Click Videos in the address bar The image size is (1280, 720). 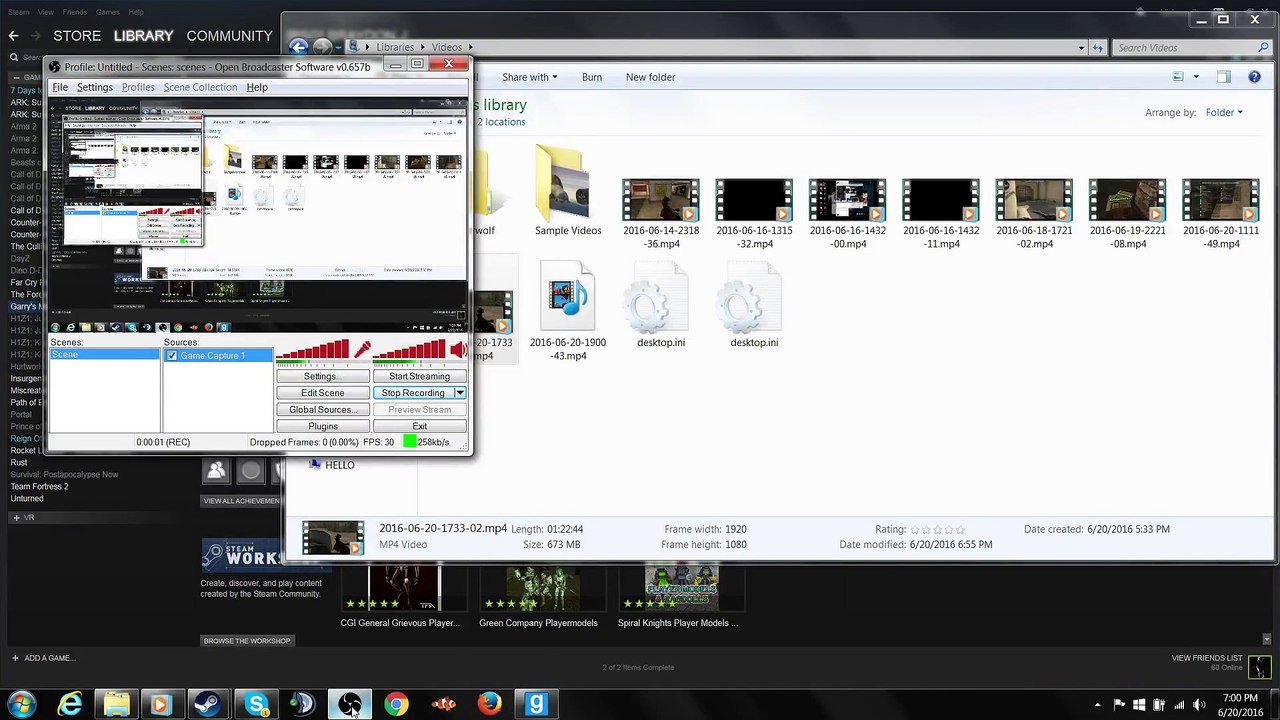click(447, 47)
